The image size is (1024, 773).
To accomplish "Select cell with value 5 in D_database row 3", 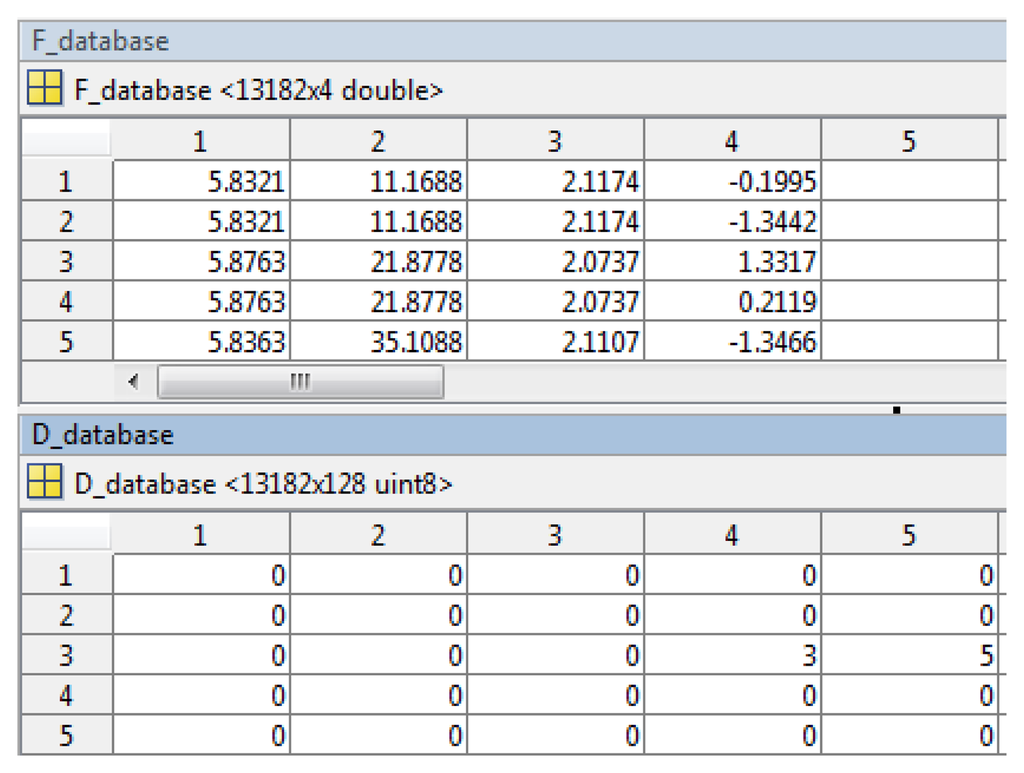I will point(909,655).
